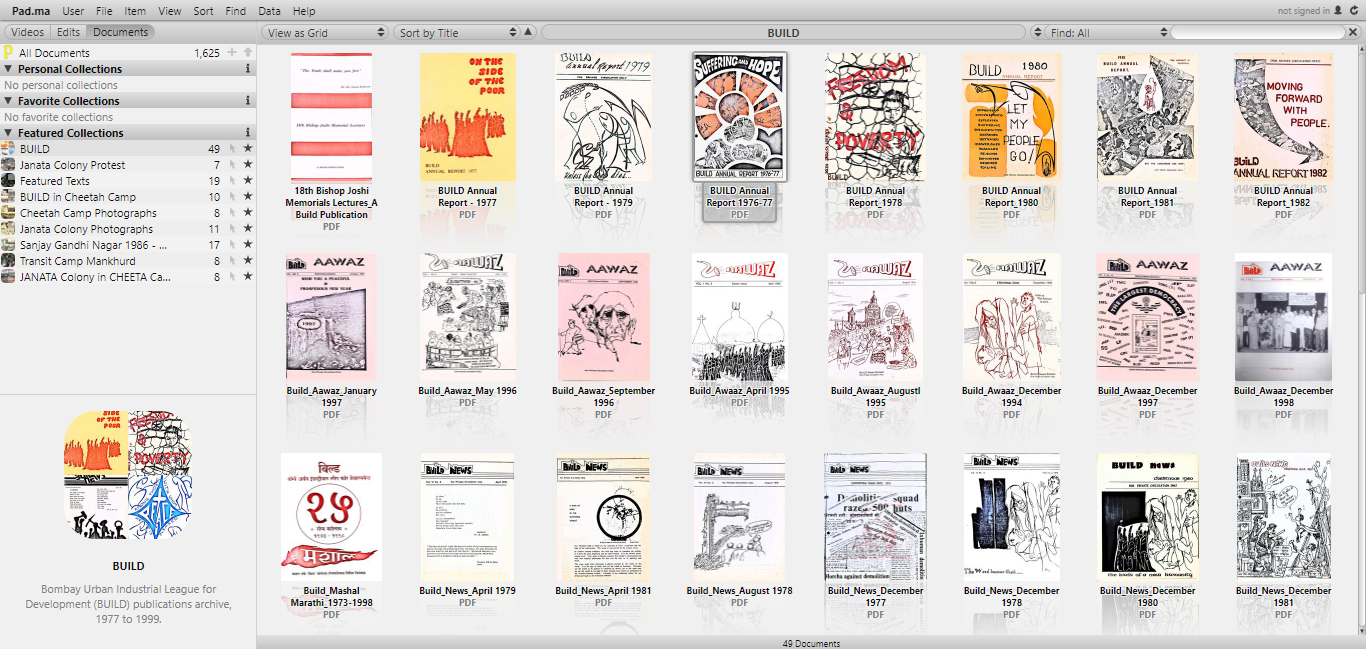
Task: Select BUILD Annual Report - 1977 thumbnail
Action: click(467, 117)
